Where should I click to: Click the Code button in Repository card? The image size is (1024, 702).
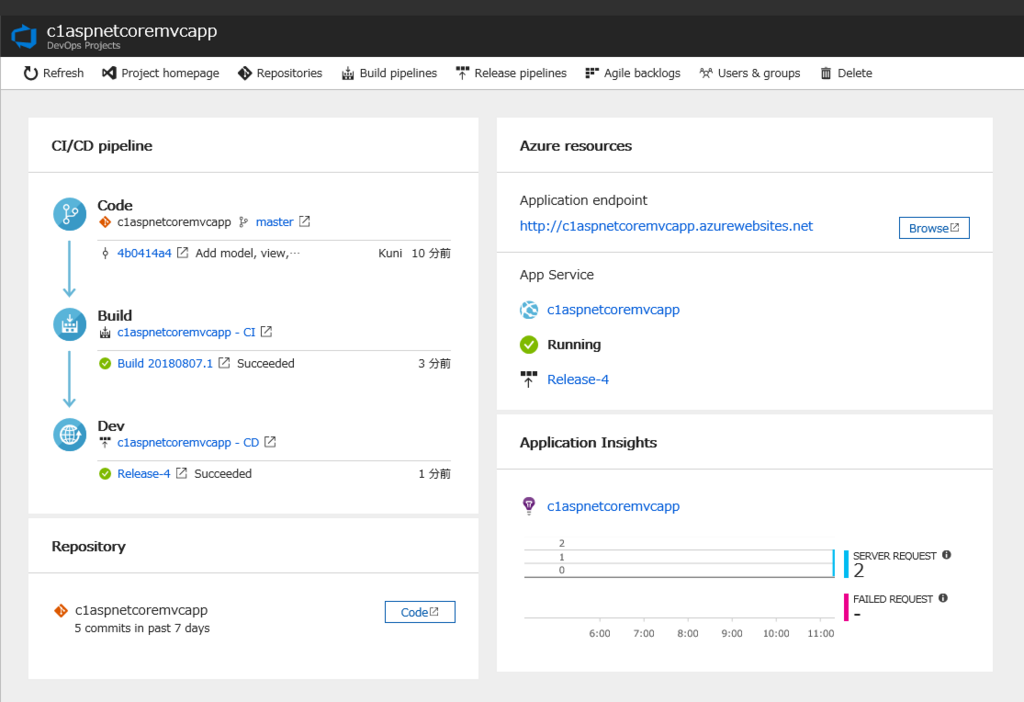[420, 612]
